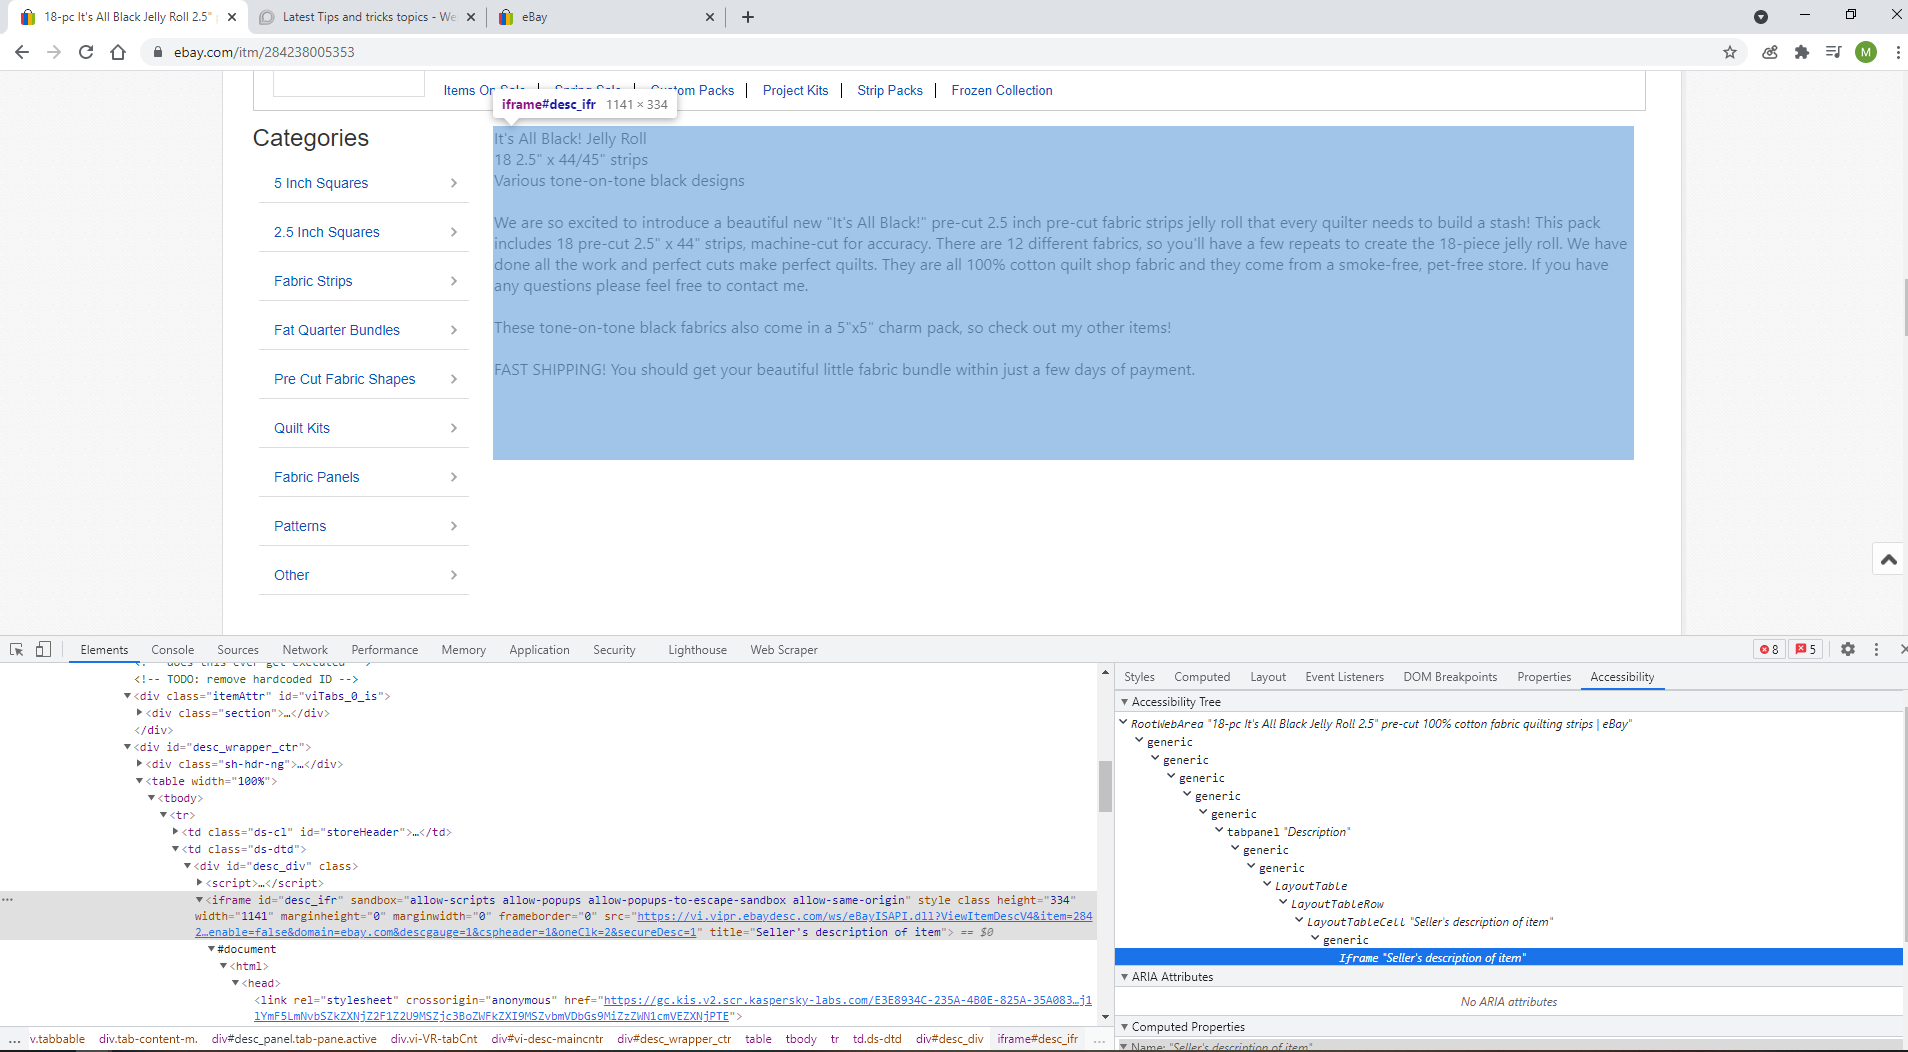Open the Event Listeners tab

pos(1344,677)
